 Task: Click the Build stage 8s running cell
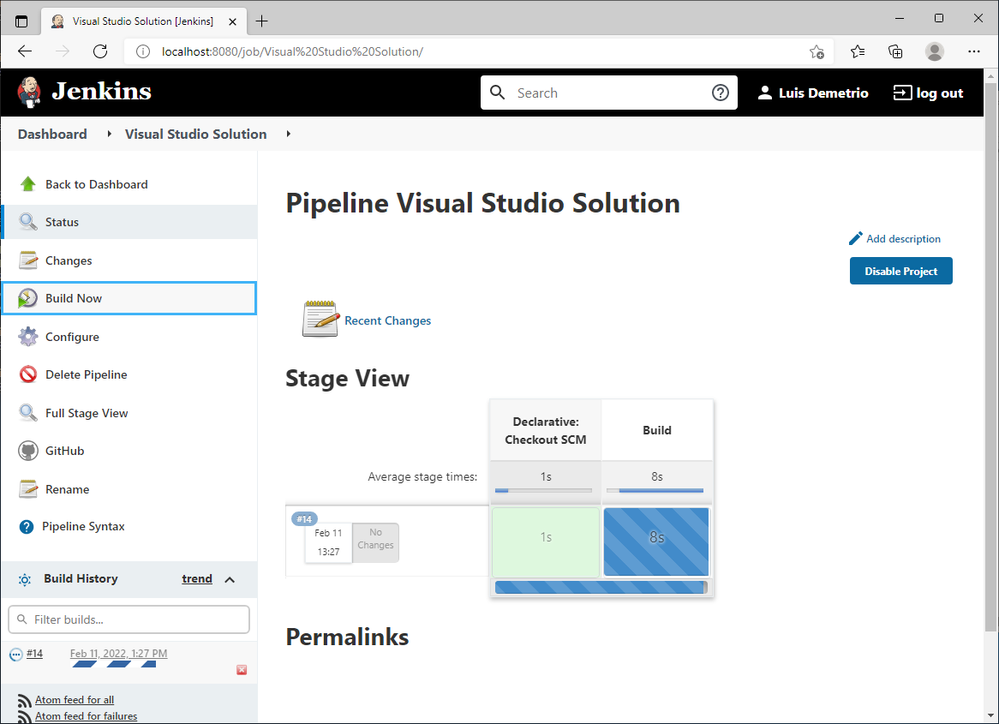[x=656, y=542]
